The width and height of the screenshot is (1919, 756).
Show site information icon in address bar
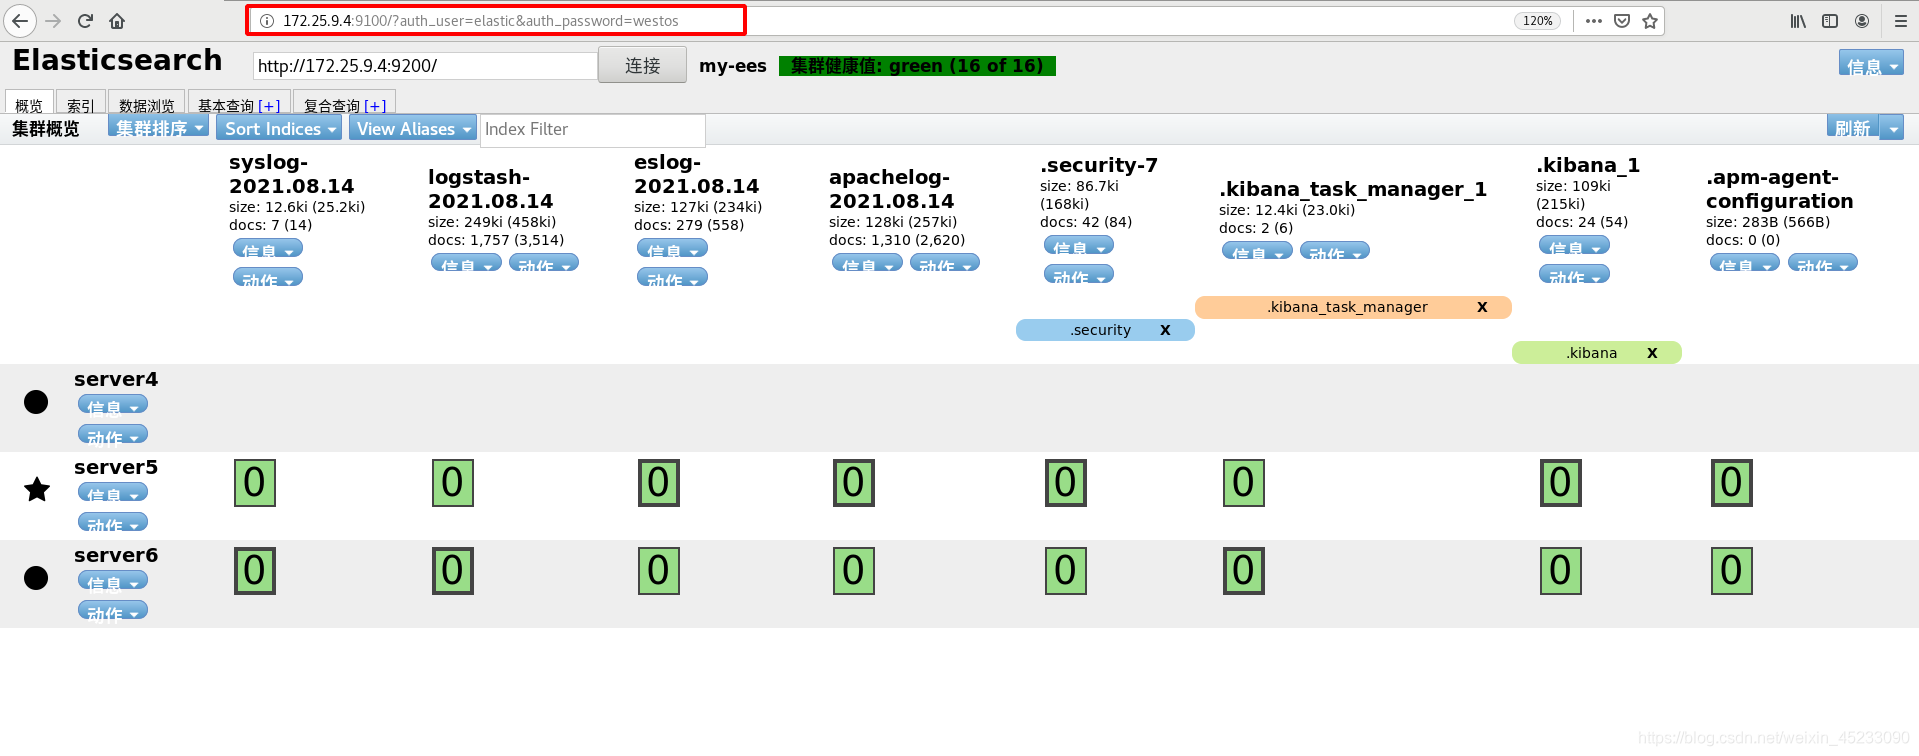(x=267, y=21)
